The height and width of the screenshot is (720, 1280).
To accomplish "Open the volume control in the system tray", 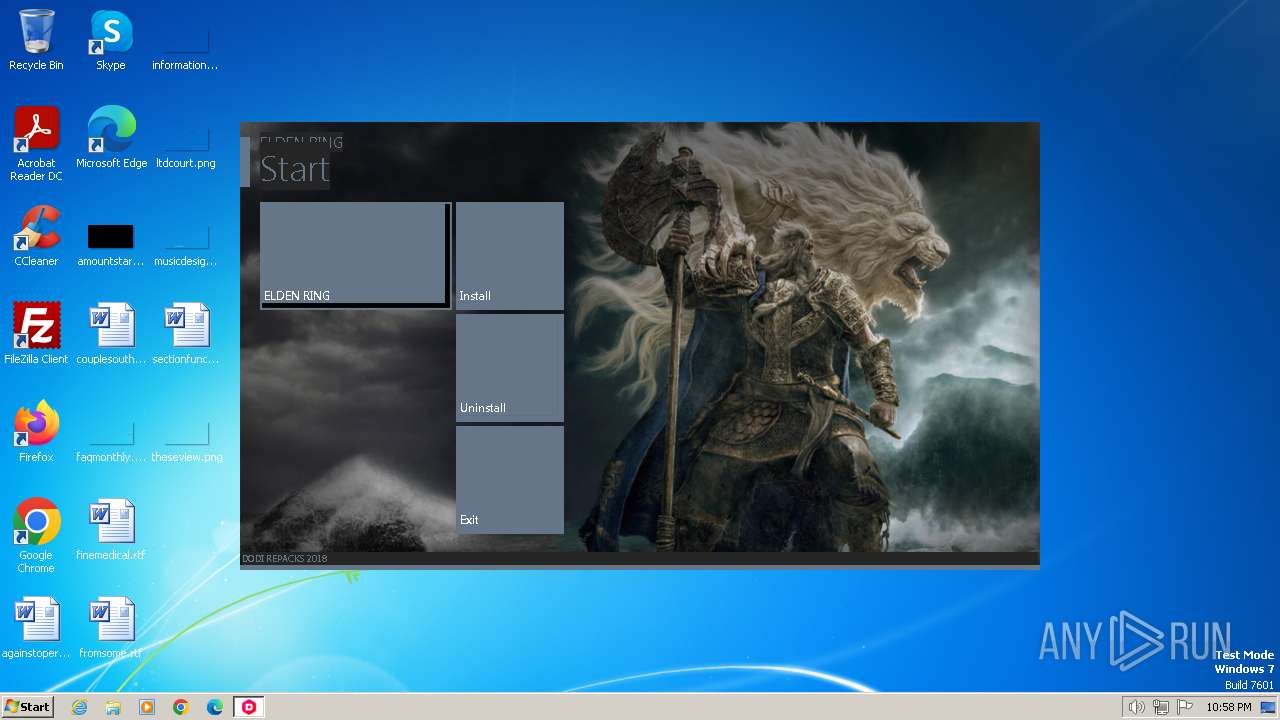I will [x=1136, y=707].
